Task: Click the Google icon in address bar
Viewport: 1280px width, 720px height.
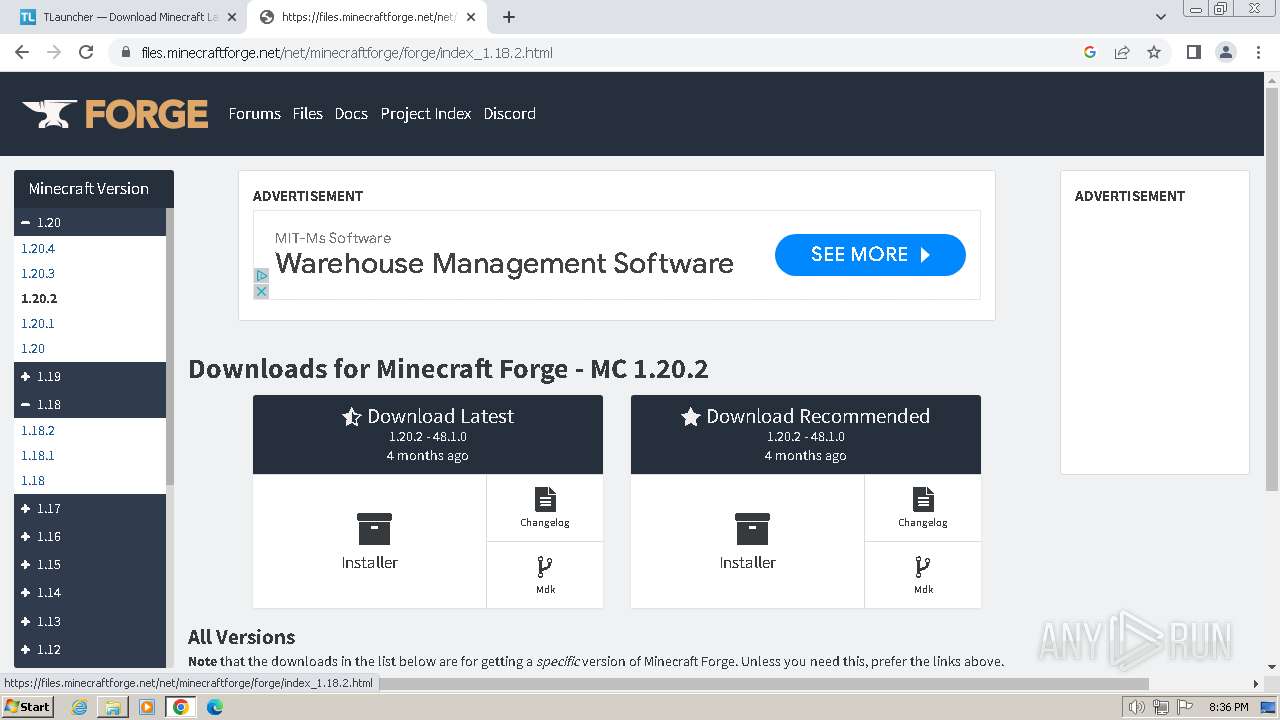Action: point(1090,52)
